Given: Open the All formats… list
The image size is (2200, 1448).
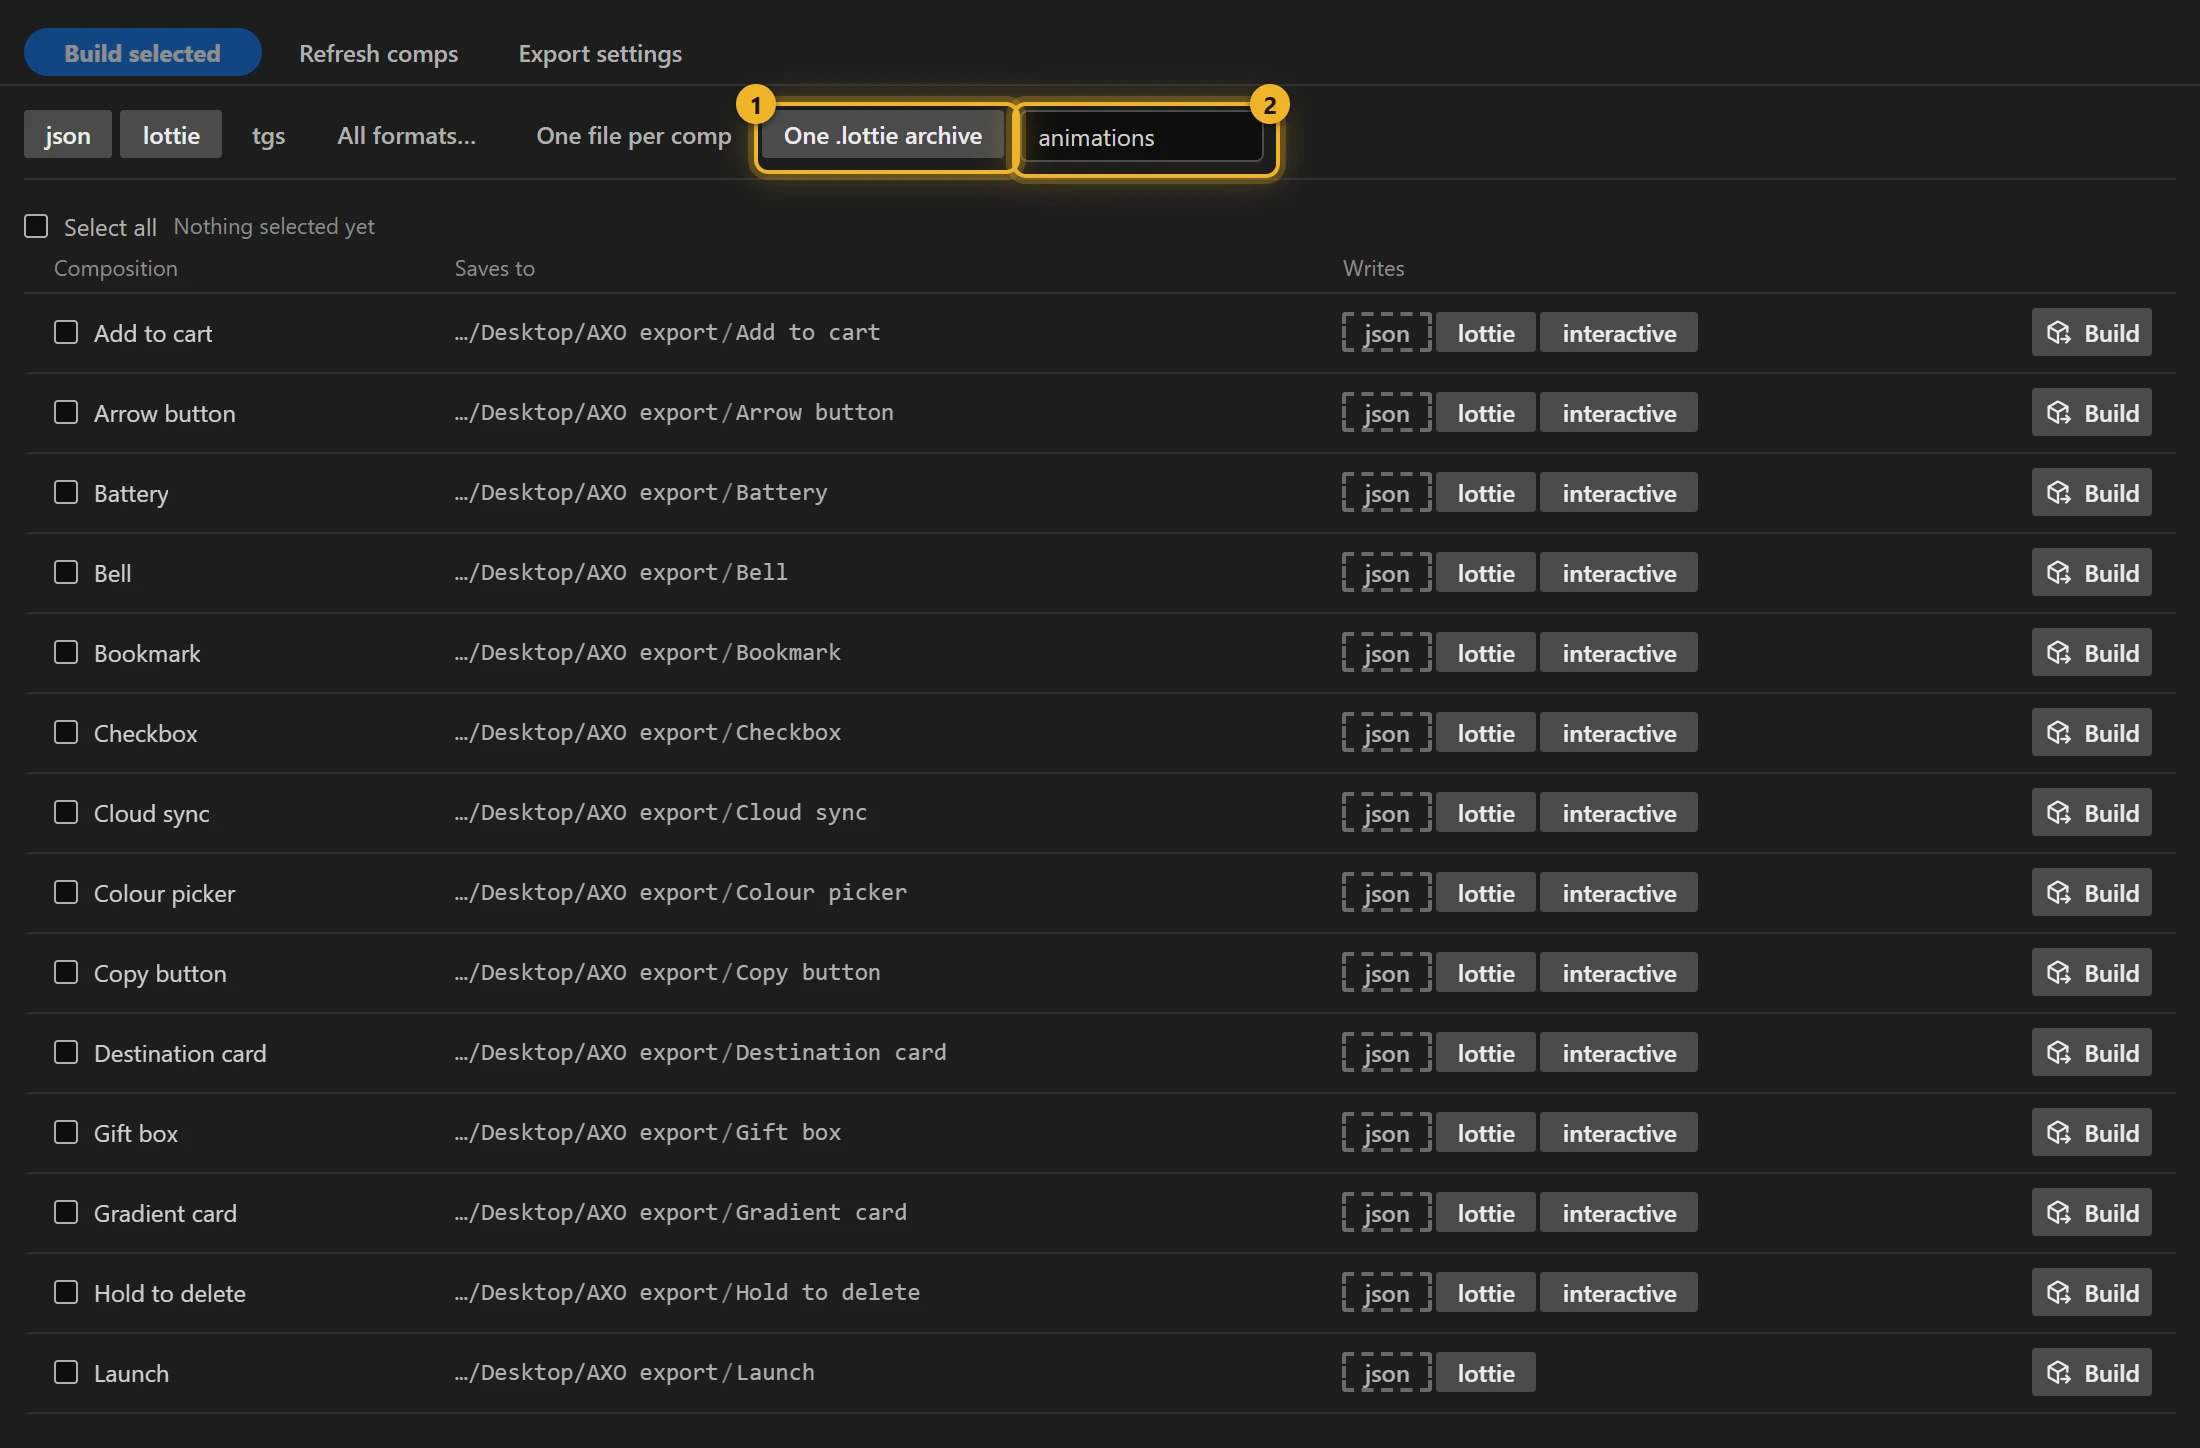Looking at the screenshot, I should (x=406, y=135).
